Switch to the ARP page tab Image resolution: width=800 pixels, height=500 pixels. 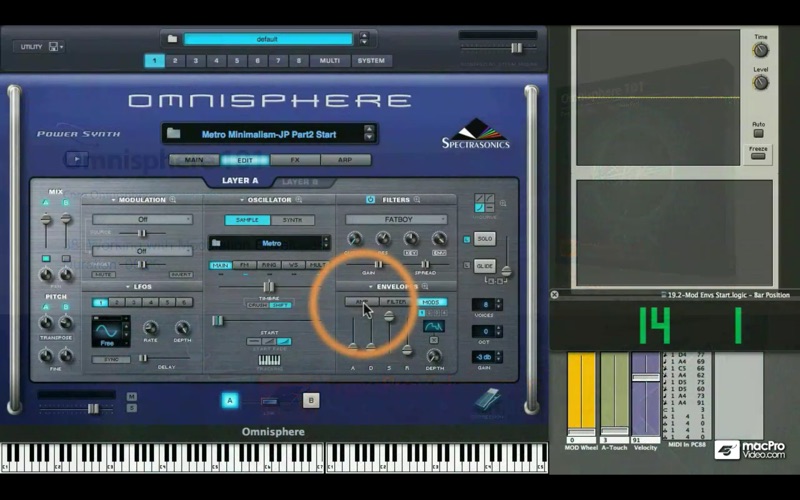[x=345, y=160]
